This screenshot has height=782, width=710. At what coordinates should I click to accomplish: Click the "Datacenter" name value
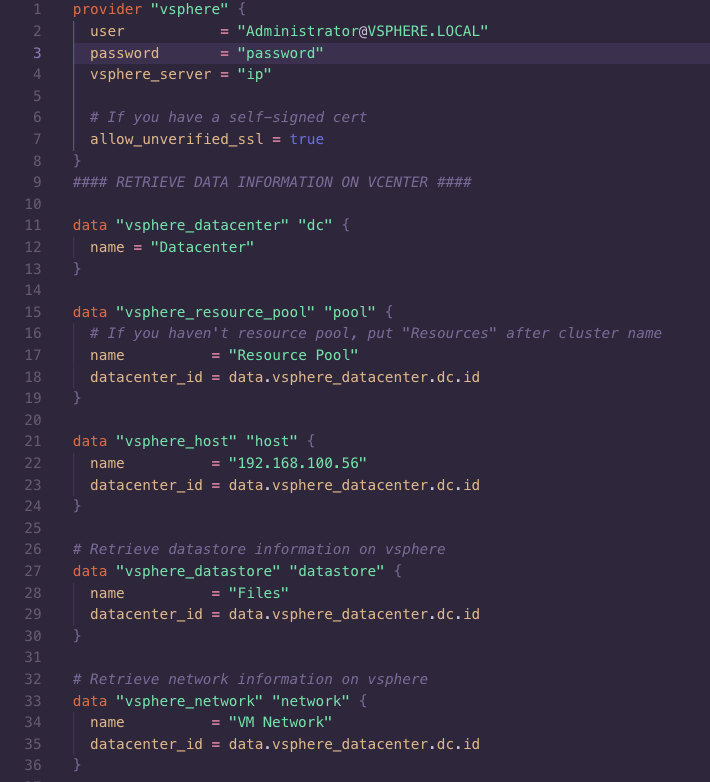pyautogui.click(x=202, y=247)
